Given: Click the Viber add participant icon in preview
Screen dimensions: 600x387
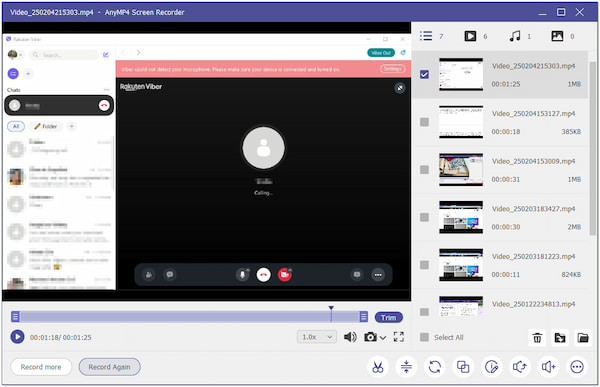Looking at the screenshot, I should (x=149, y=274).
